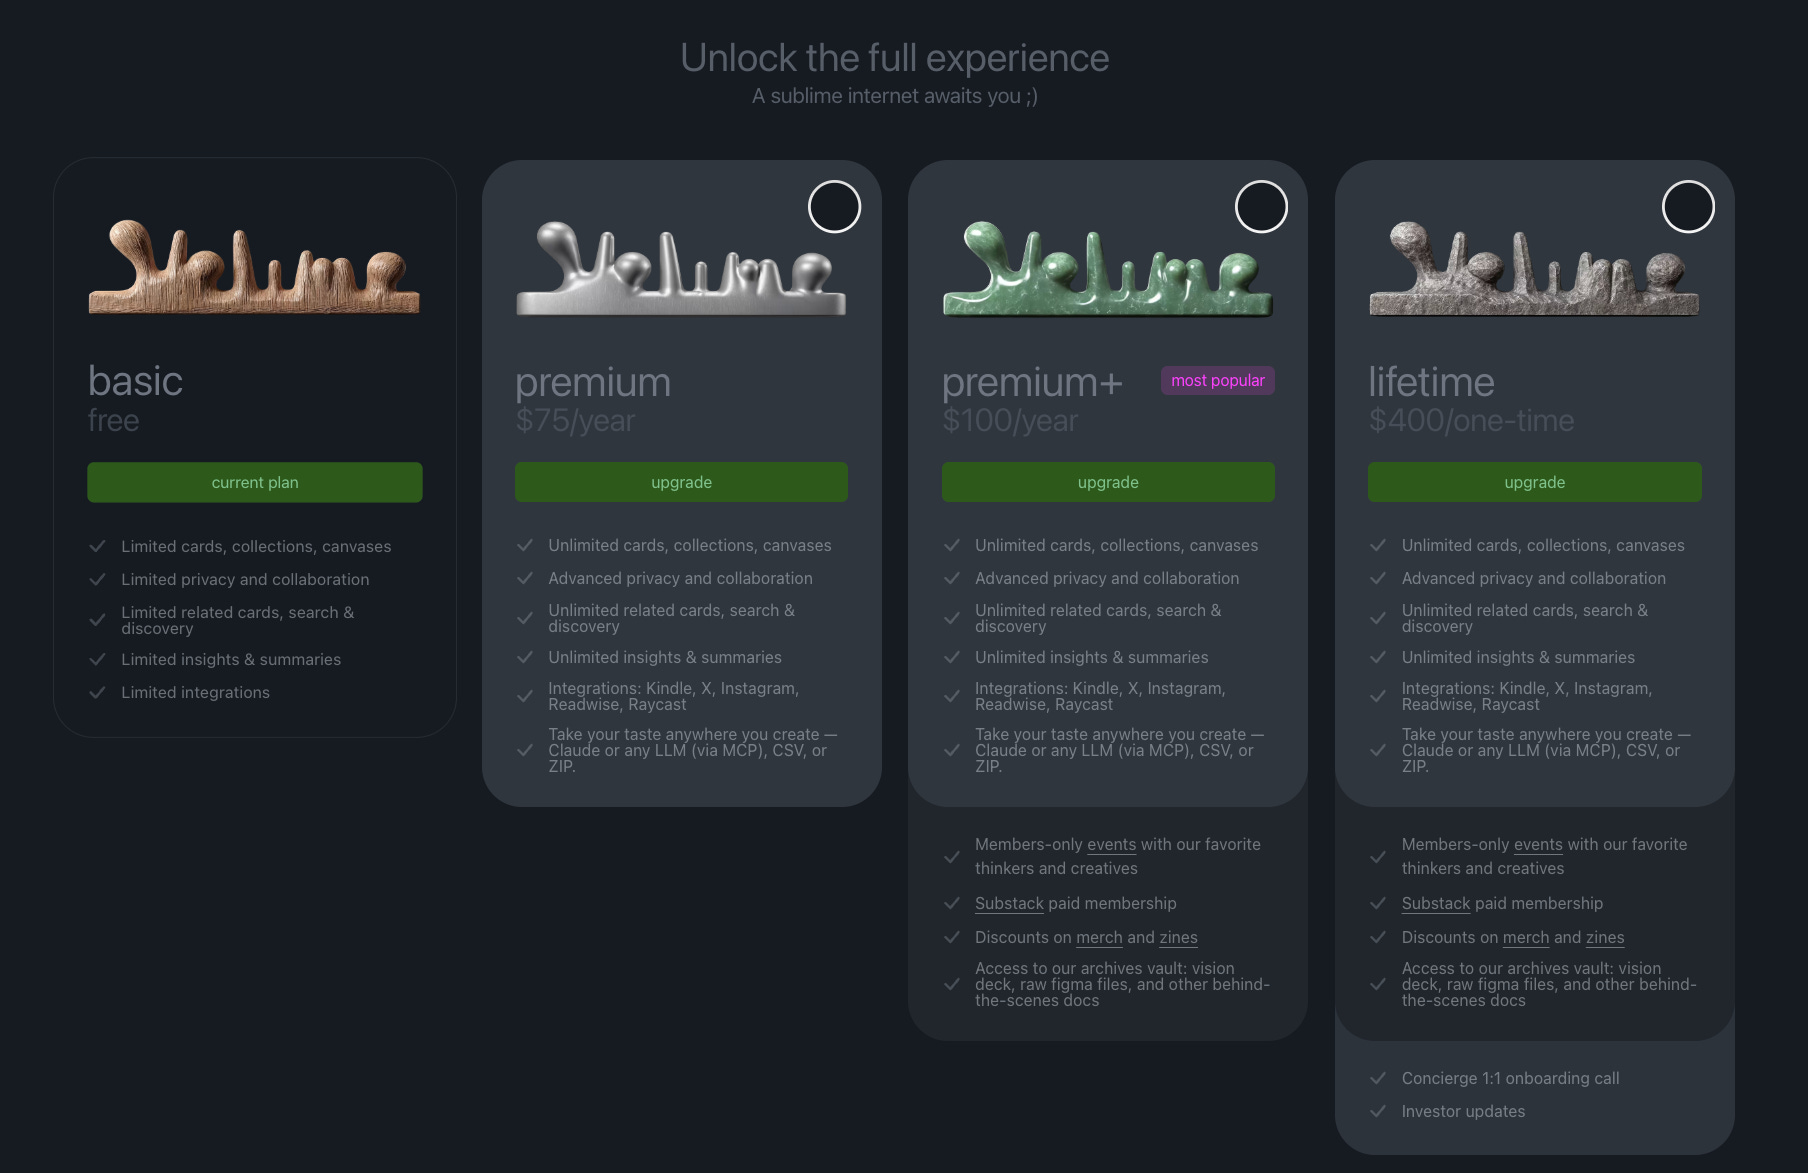
Task: Upgrade to the lifetime $400 plan
Action: 1534,482
